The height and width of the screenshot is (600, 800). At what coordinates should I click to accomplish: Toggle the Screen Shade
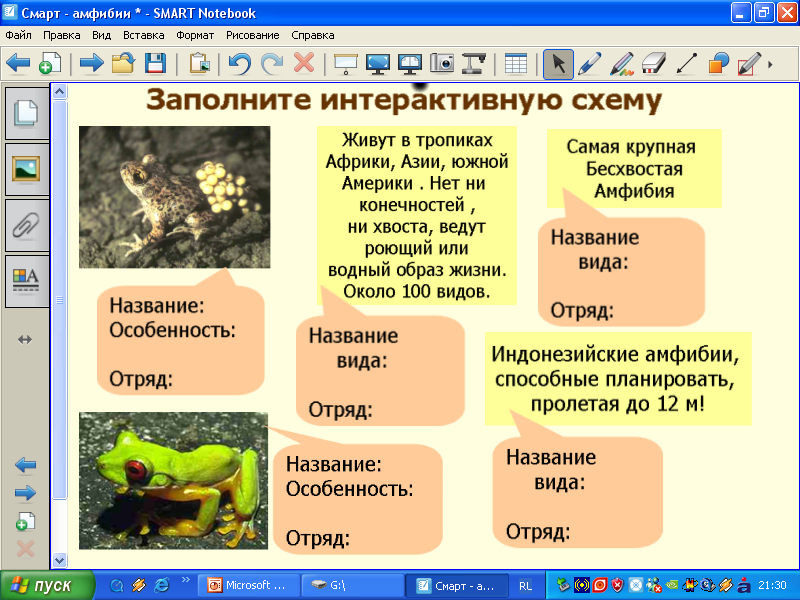tap(346, 64)
